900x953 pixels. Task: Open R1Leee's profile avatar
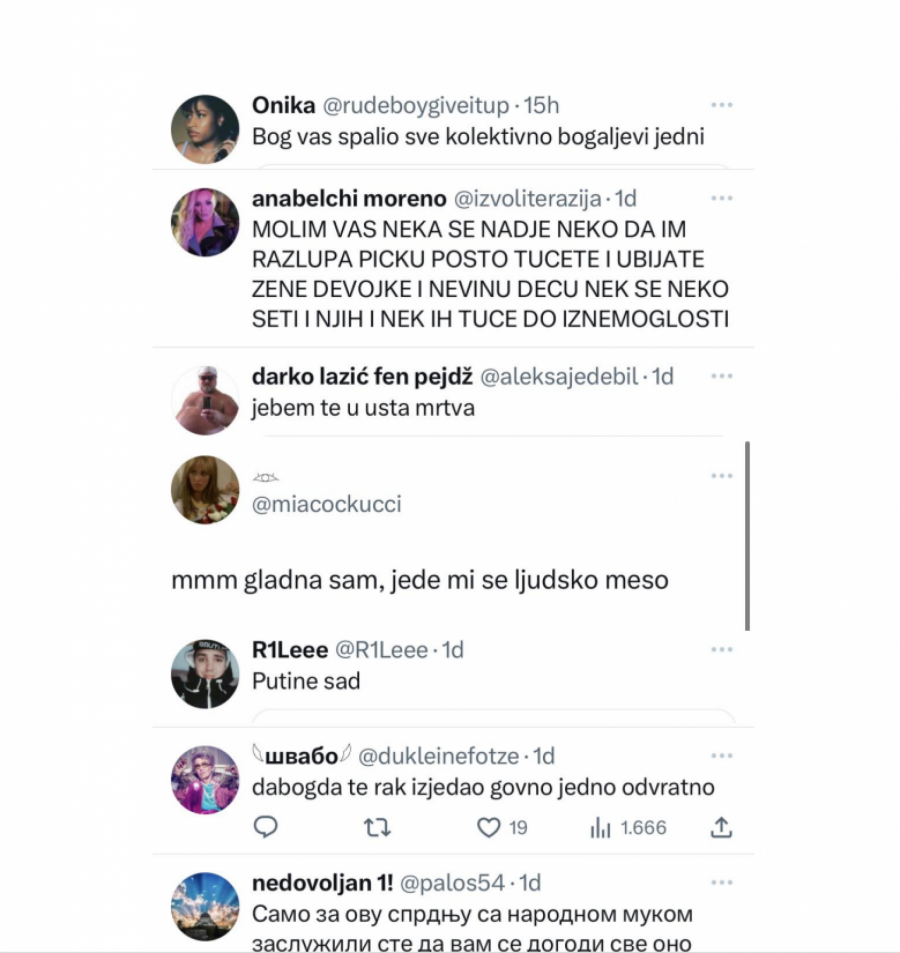click(x=205, y=674)
